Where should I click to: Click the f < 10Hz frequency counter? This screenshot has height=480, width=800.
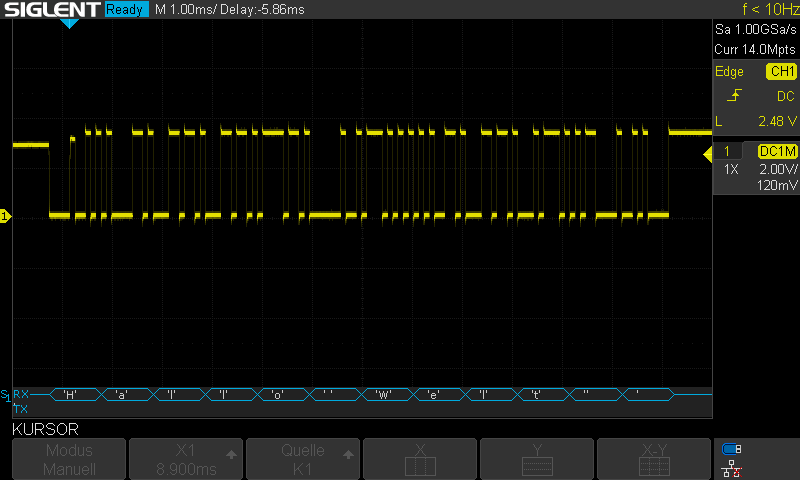[771, 9]
